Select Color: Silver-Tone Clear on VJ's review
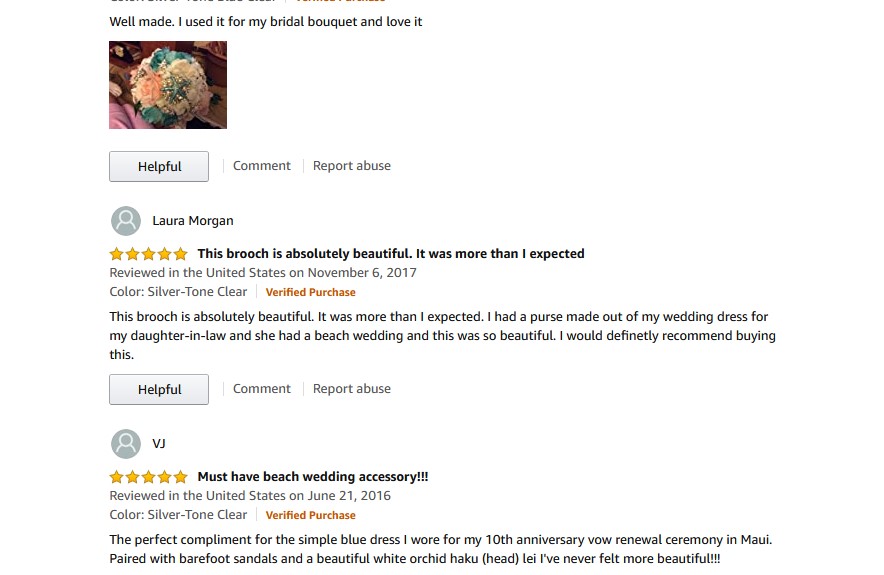The width and height of the screenshot is (884, 575). [178, 515]
